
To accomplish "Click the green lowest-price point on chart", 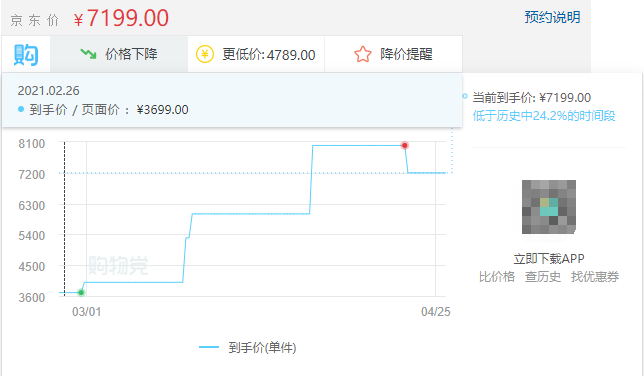I will 81,293.
